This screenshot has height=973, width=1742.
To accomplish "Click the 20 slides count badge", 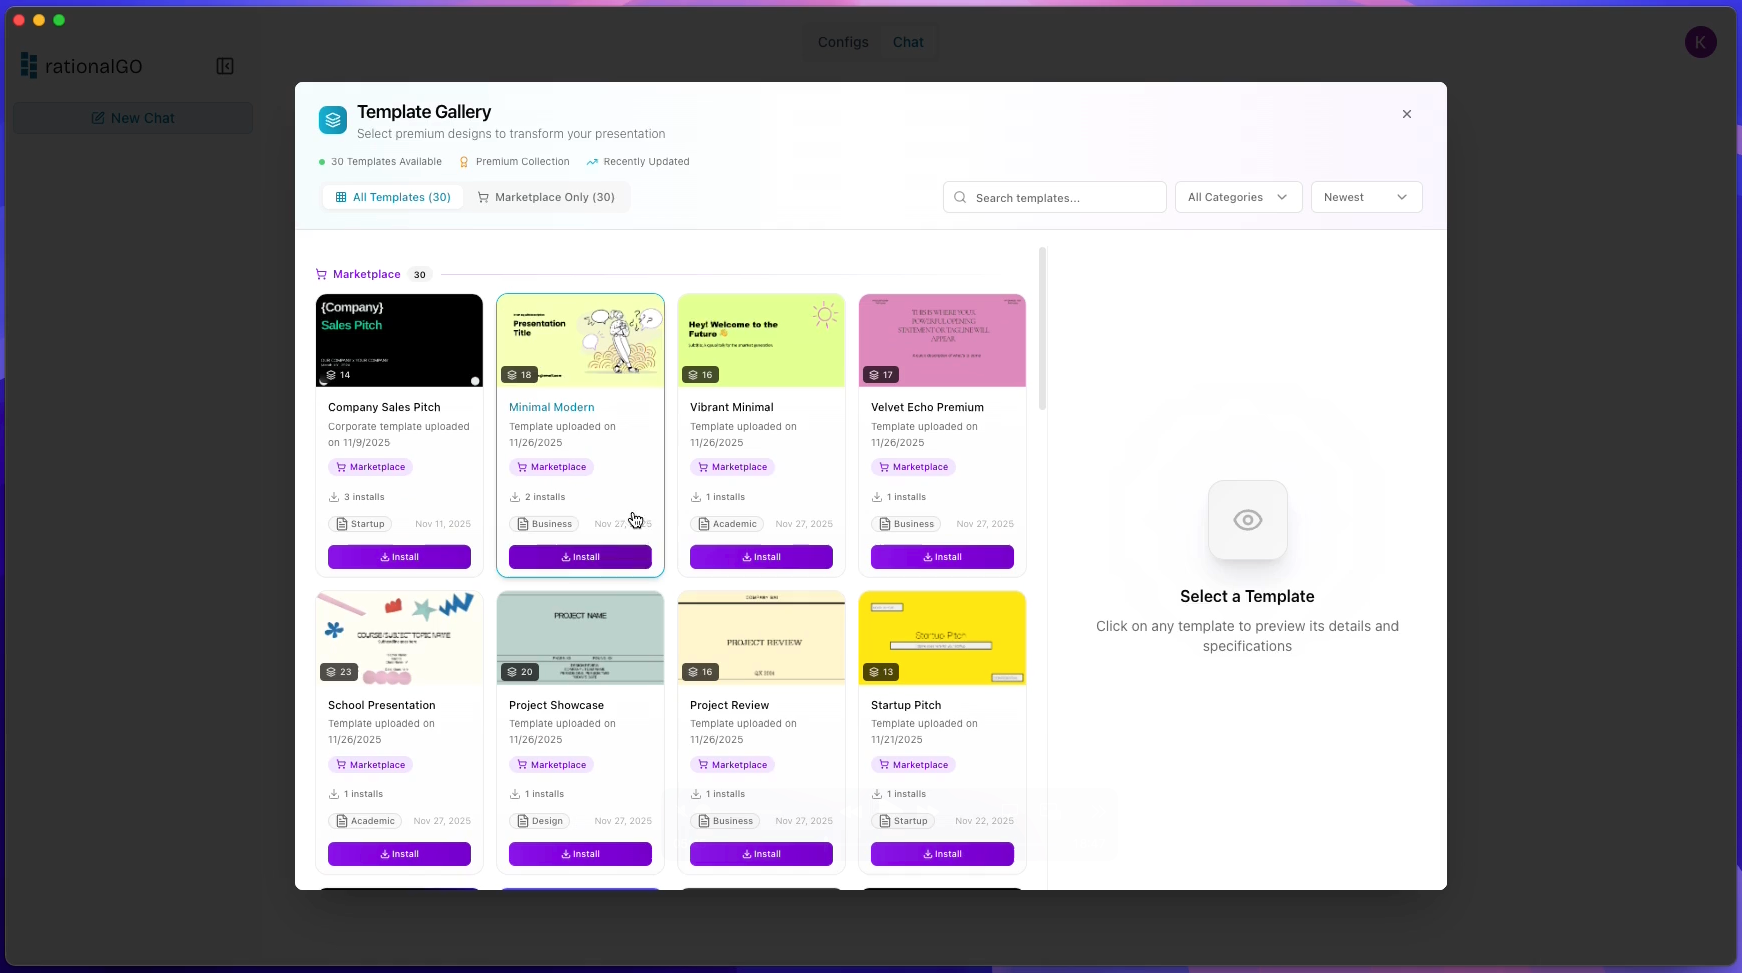I will pyautogui.click(x=520, y=672).
